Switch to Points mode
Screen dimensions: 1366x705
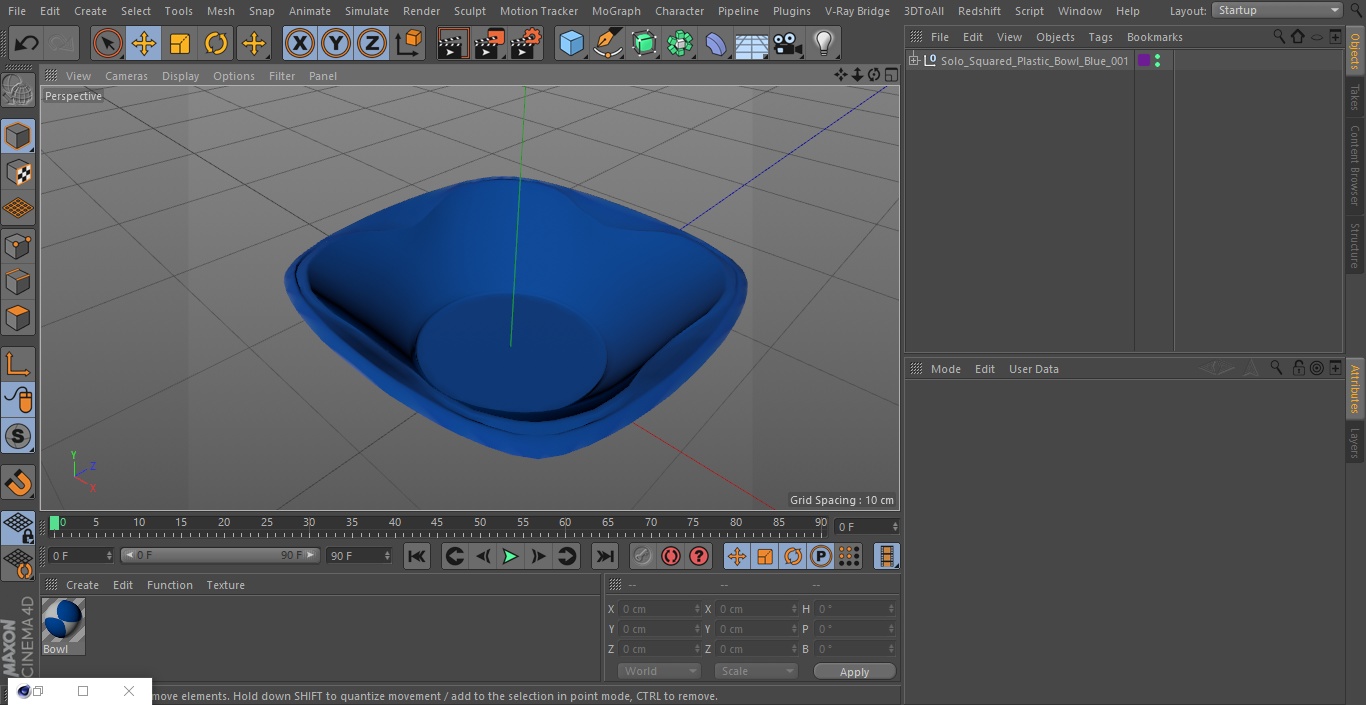[x=18, y=246]
